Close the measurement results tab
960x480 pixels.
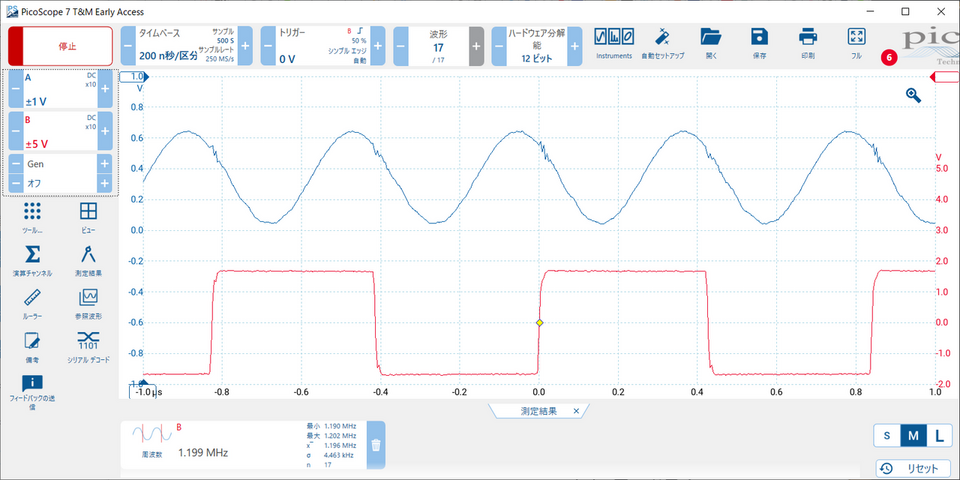(x=576, y=411)
